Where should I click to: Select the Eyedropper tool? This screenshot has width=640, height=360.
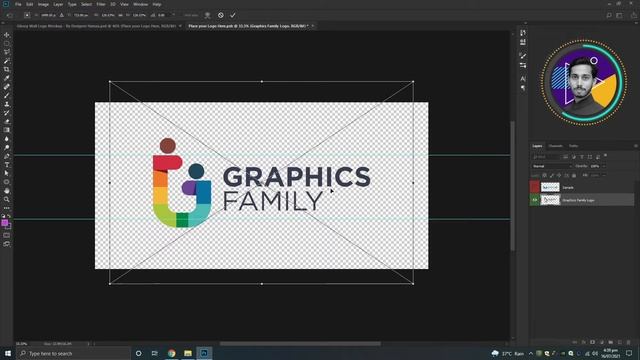tap(7, 78)
